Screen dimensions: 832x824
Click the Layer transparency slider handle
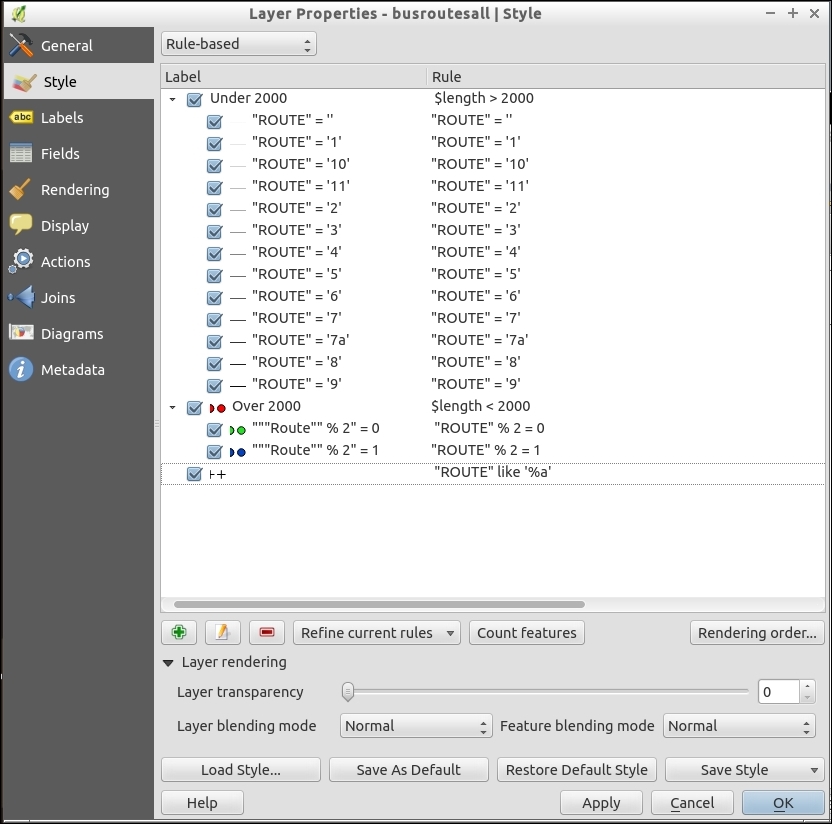(x=348, y=691)
